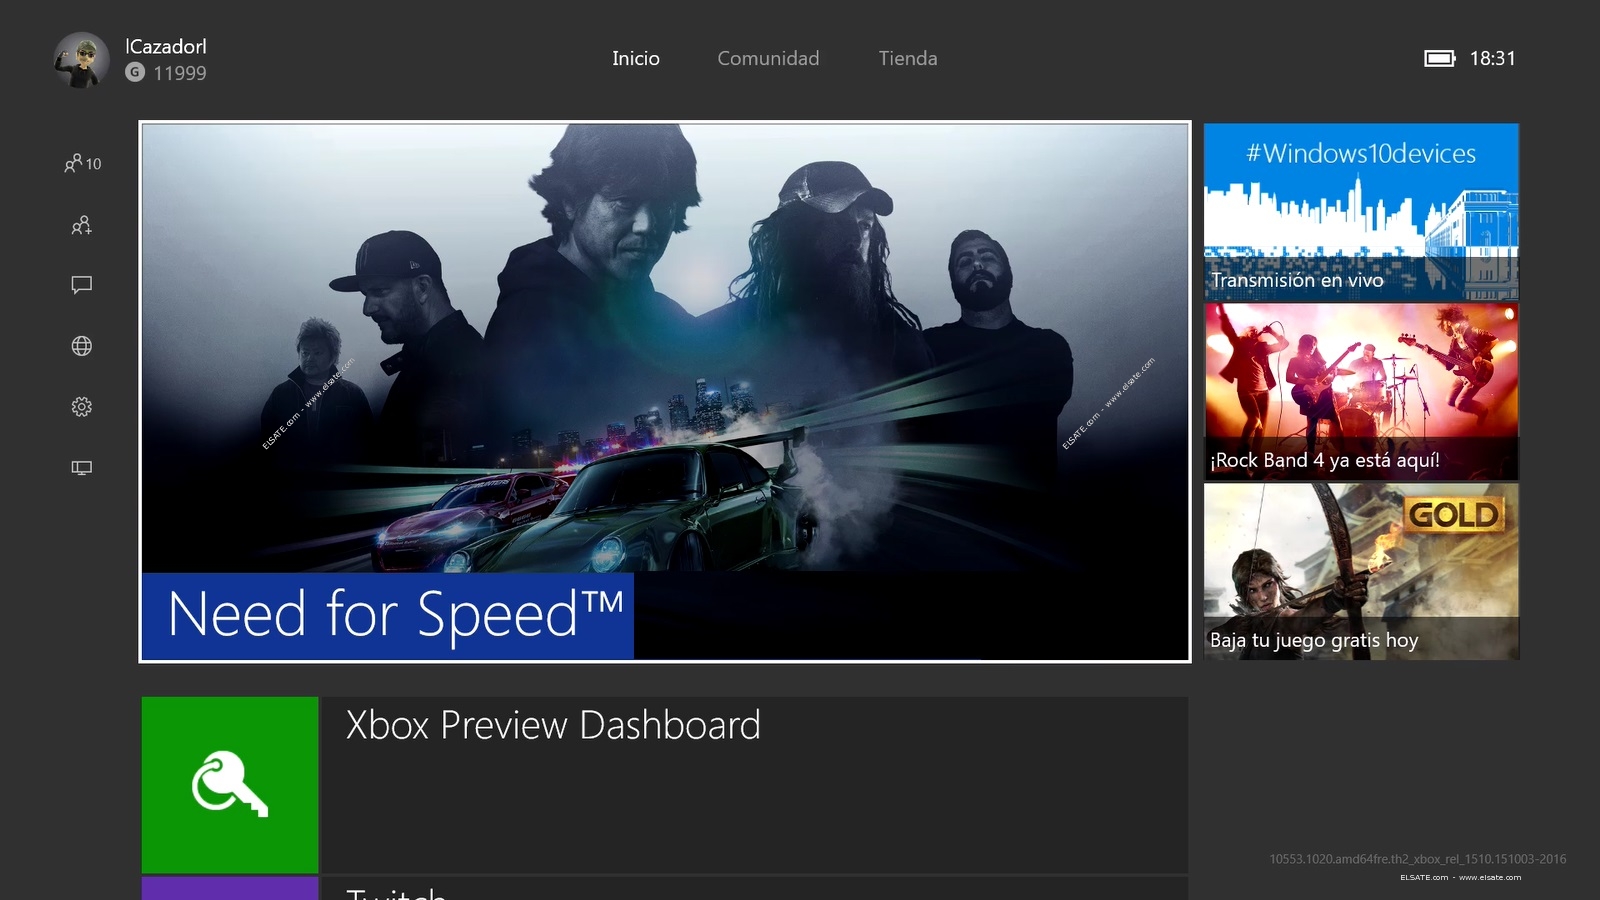The image size is (1600, 900).
Task: Open the Gold free game tile
Action: pyautogui.click(x=1361, y=572)
